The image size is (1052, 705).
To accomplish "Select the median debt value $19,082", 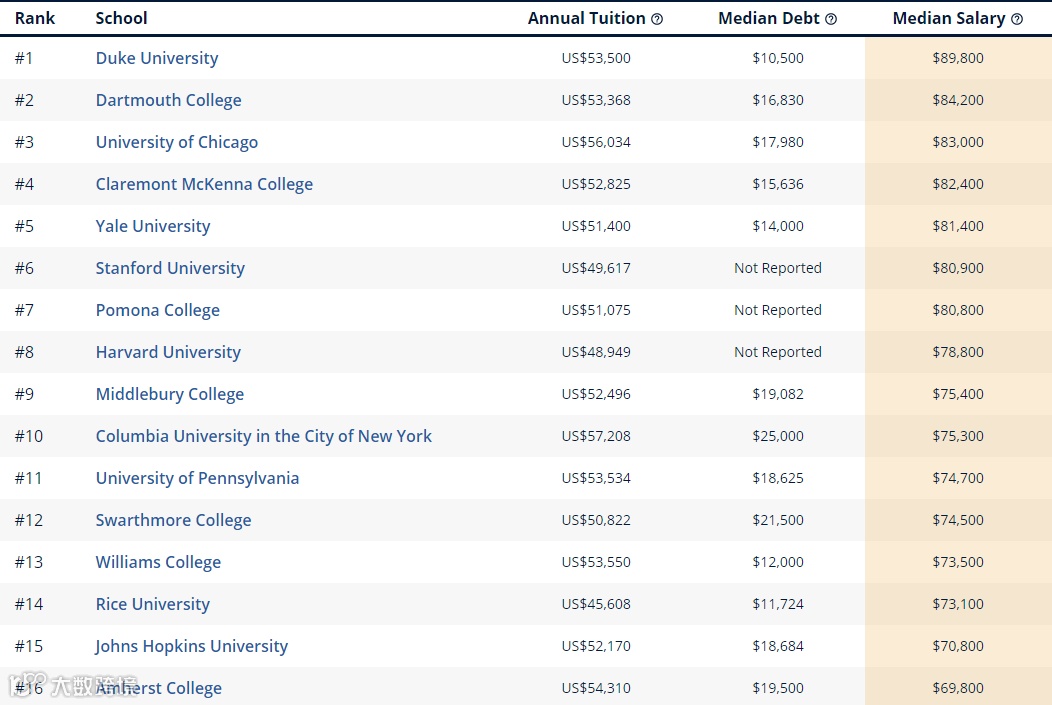I will [778, 394].
